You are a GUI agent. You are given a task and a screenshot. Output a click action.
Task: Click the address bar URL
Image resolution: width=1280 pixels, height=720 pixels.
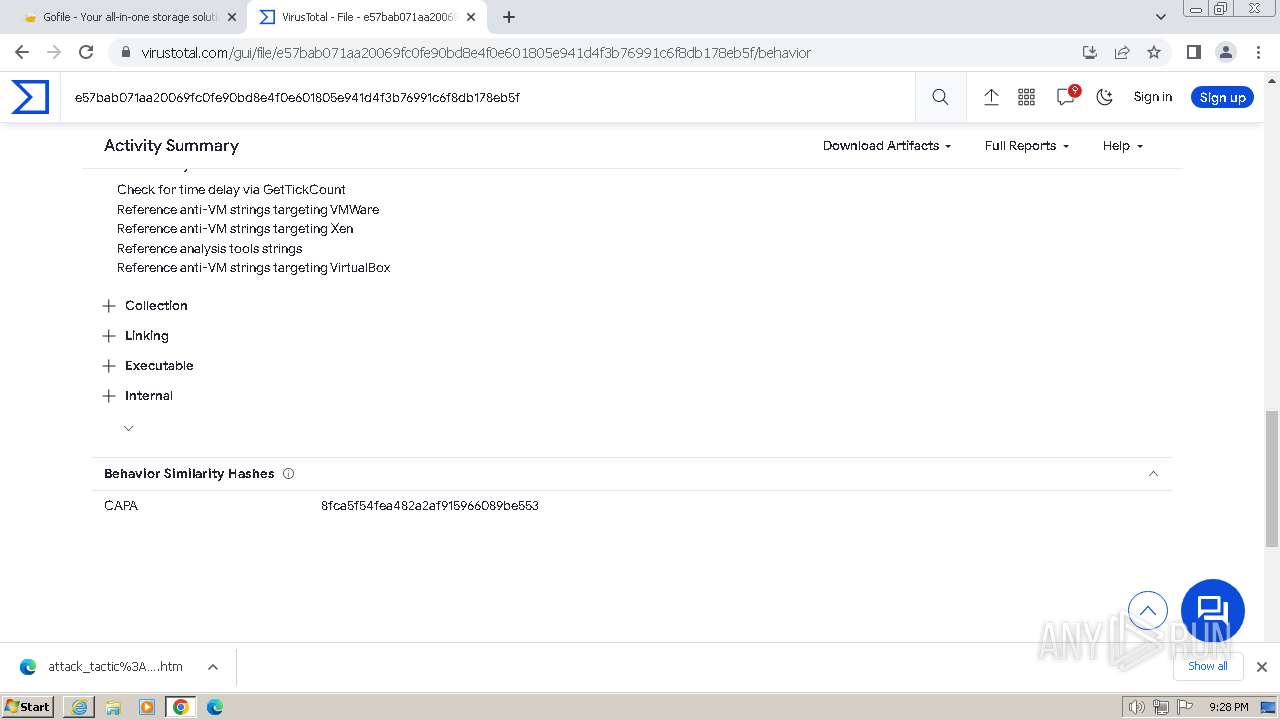[476, 53]
